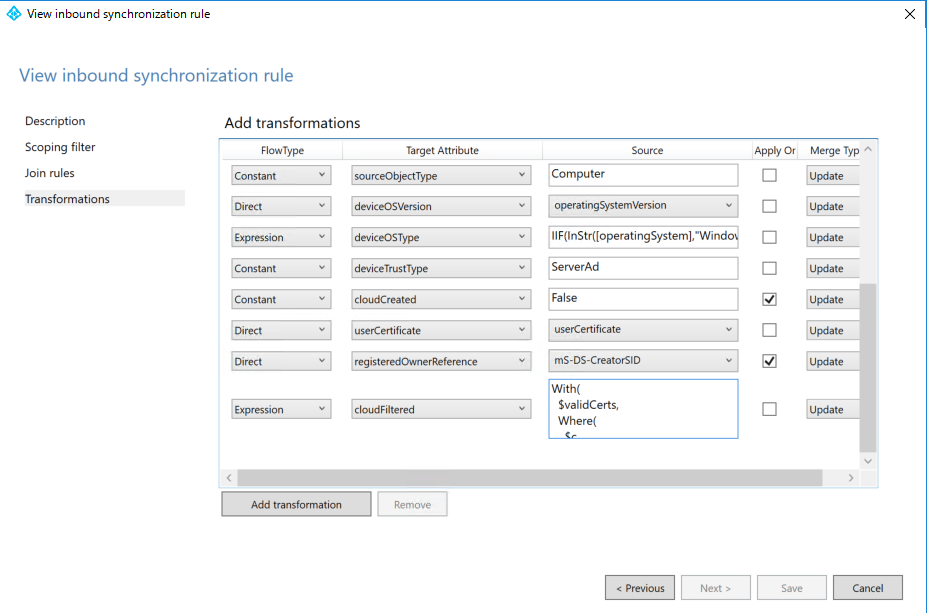Click the With( $validCerts expression field
The image size is (928, 614).
643,409
